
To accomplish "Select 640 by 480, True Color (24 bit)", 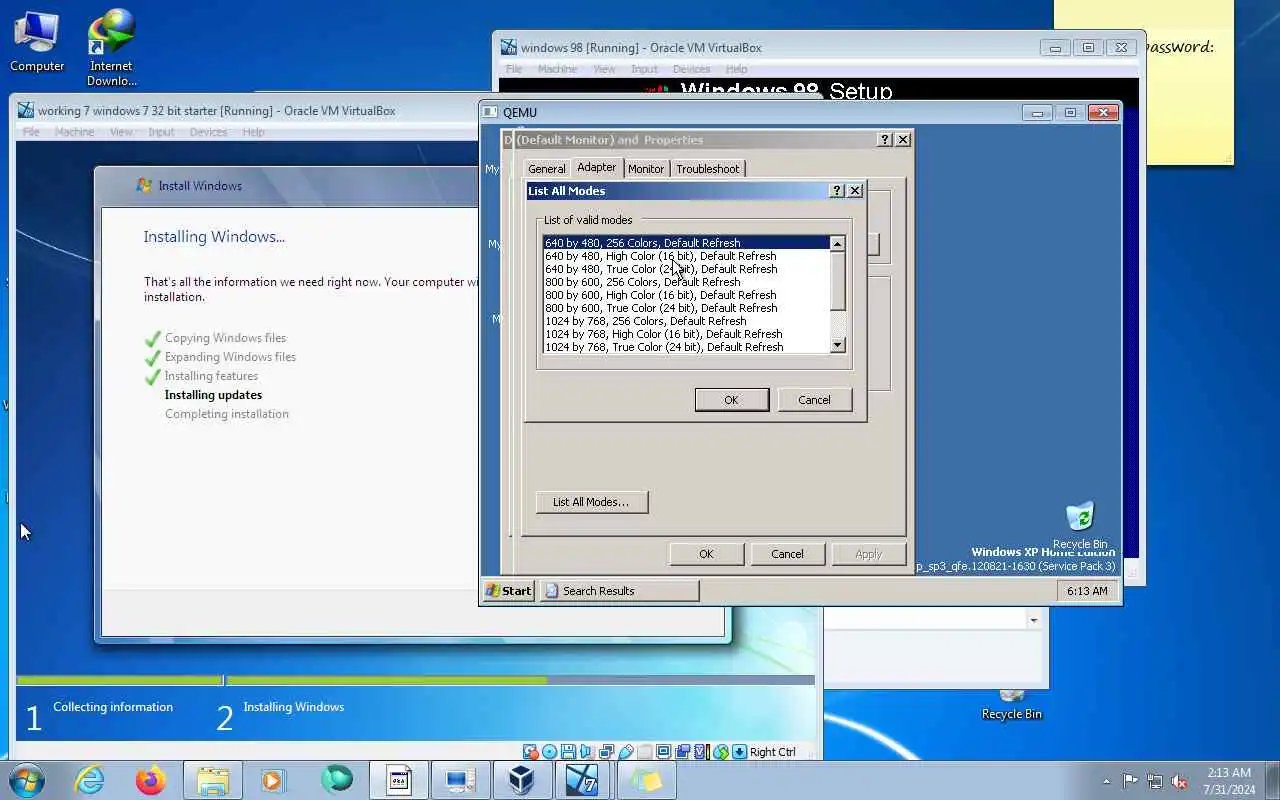I will (x=686, y=269).
